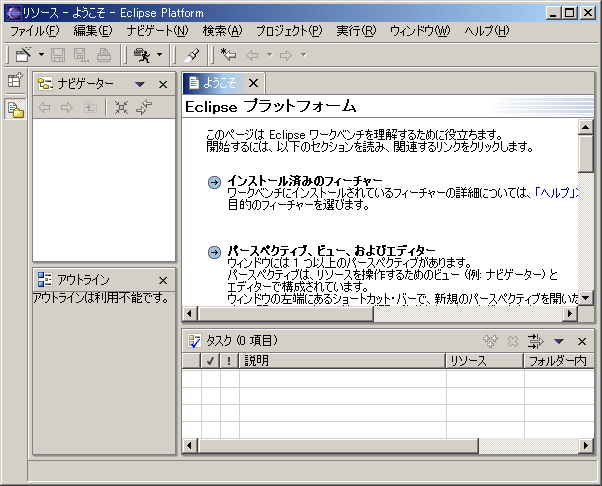Click the External Tools run icon
Viewport: 602px width, 486px height.
click(142, 55)
